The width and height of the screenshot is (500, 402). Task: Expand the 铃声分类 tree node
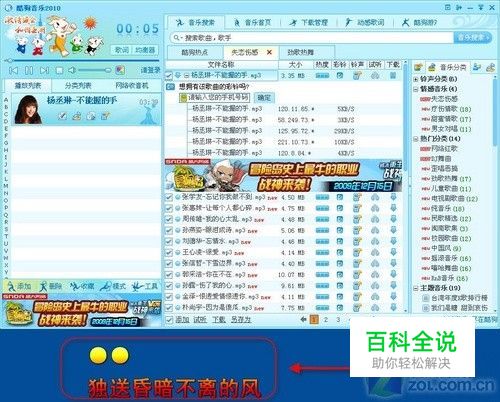coord(416,79)
